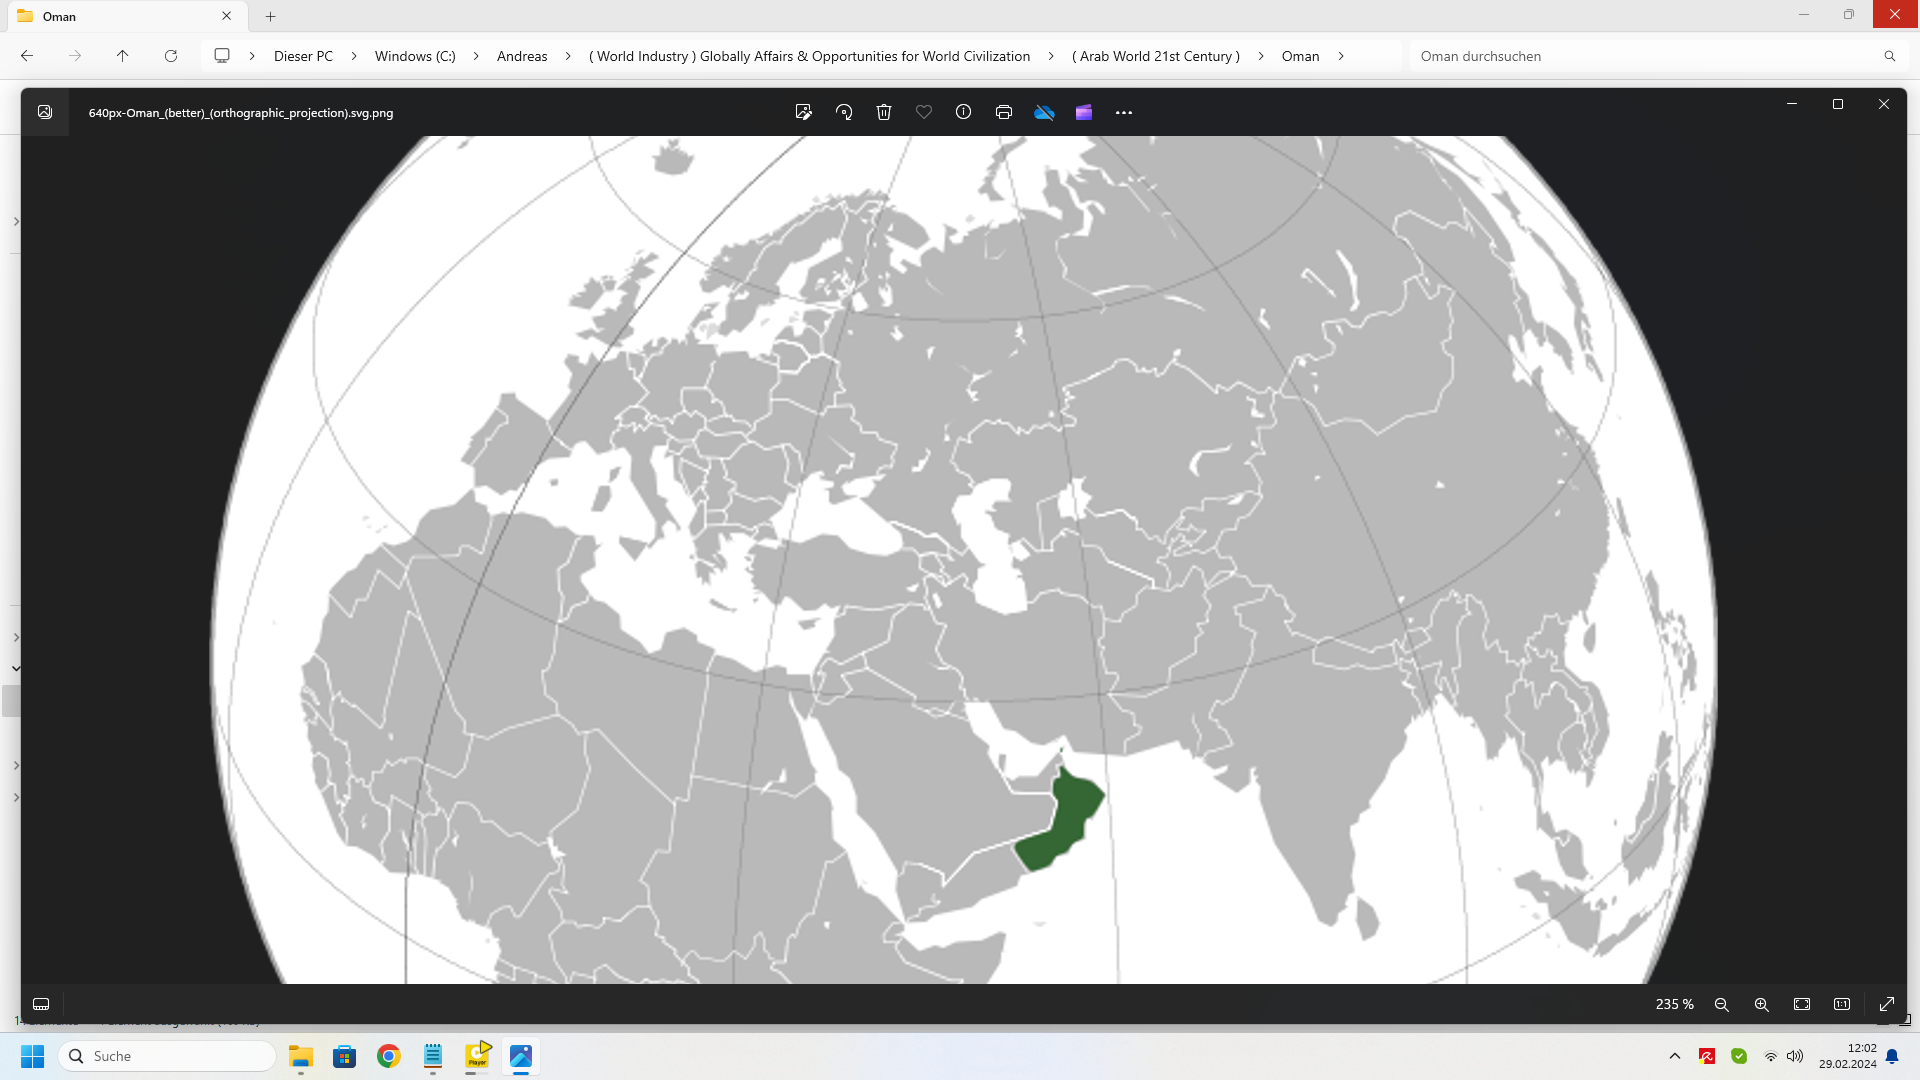Screen dimensions: 1920x1080
Task: Show file info panel in Photos
Action: tap(964, 112)
